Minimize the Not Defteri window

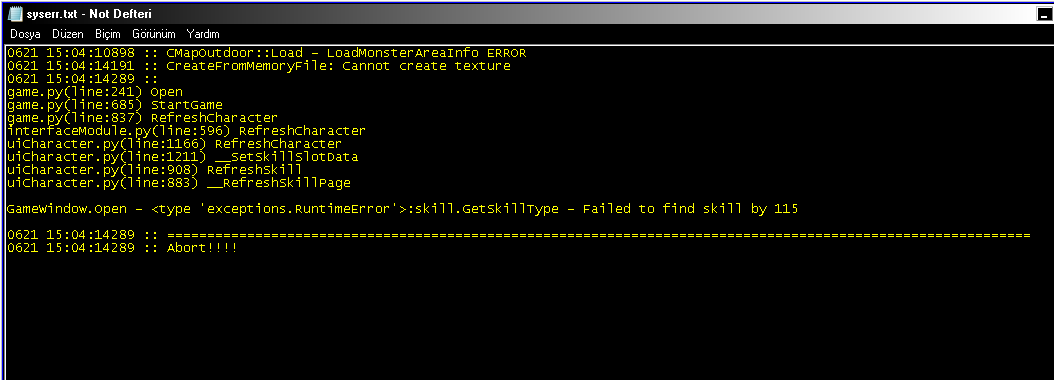click(x=1045, y=13)
